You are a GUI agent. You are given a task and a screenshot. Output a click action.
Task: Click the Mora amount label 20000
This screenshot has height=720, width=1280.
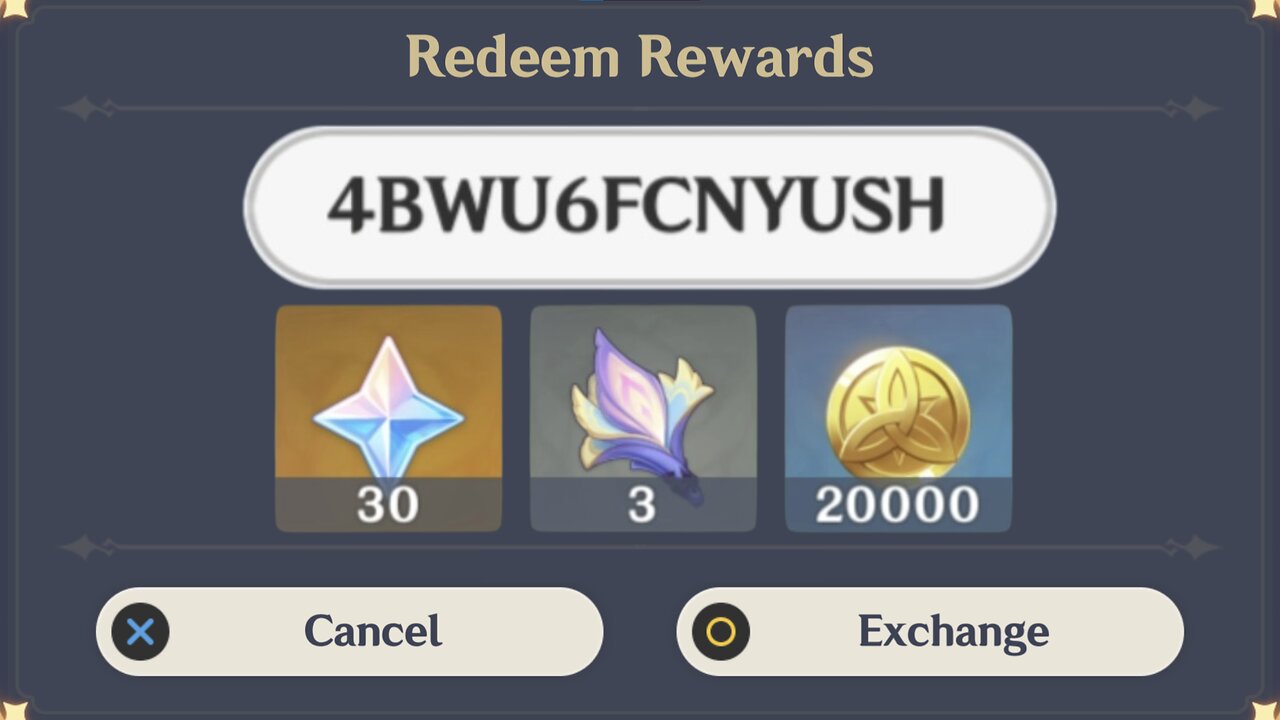(898, 505)
